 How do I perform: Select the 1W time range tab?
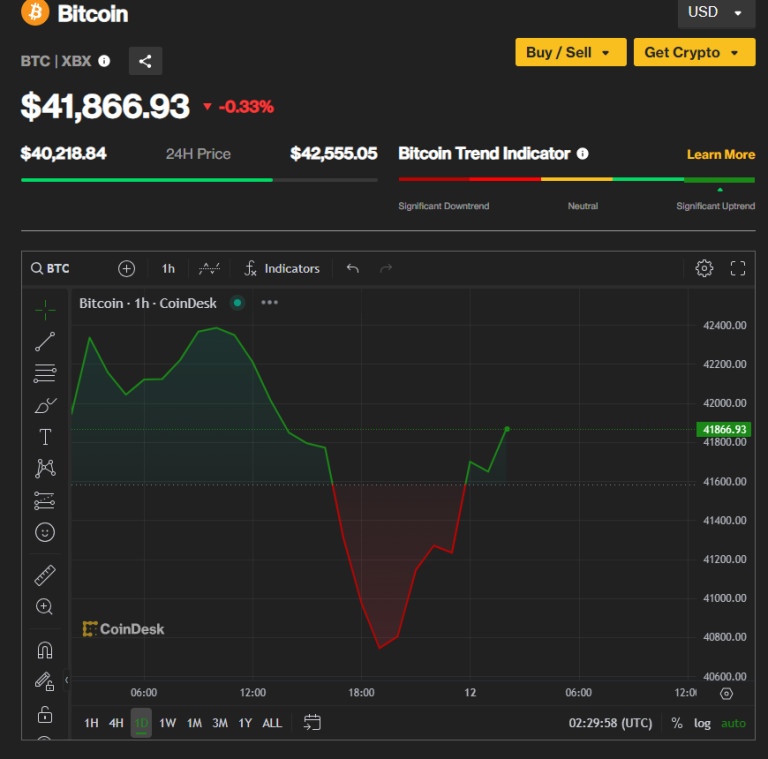(x=167, y=723)
